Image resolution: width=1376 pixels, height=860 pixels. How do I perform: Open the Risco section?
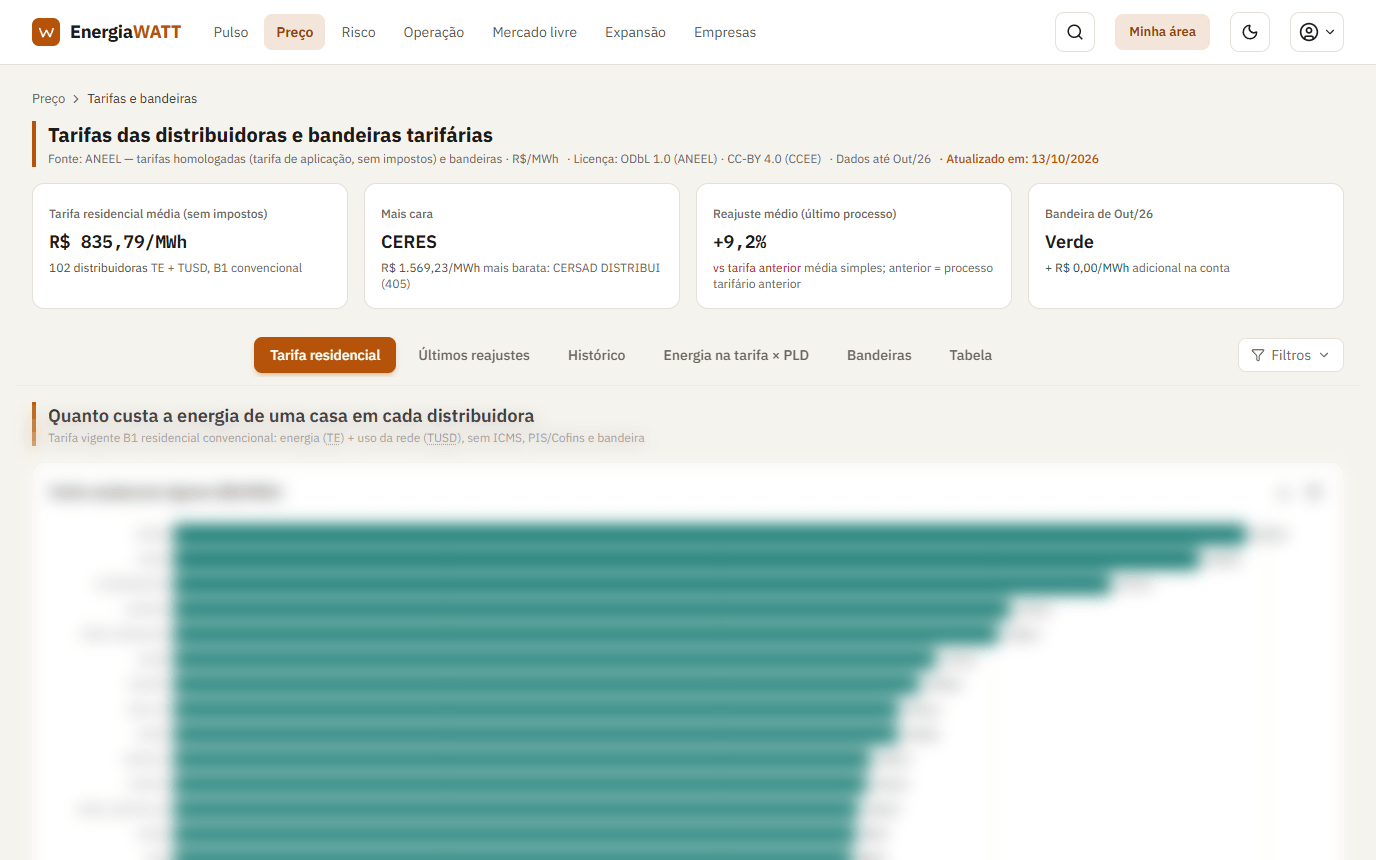[358, 32]
